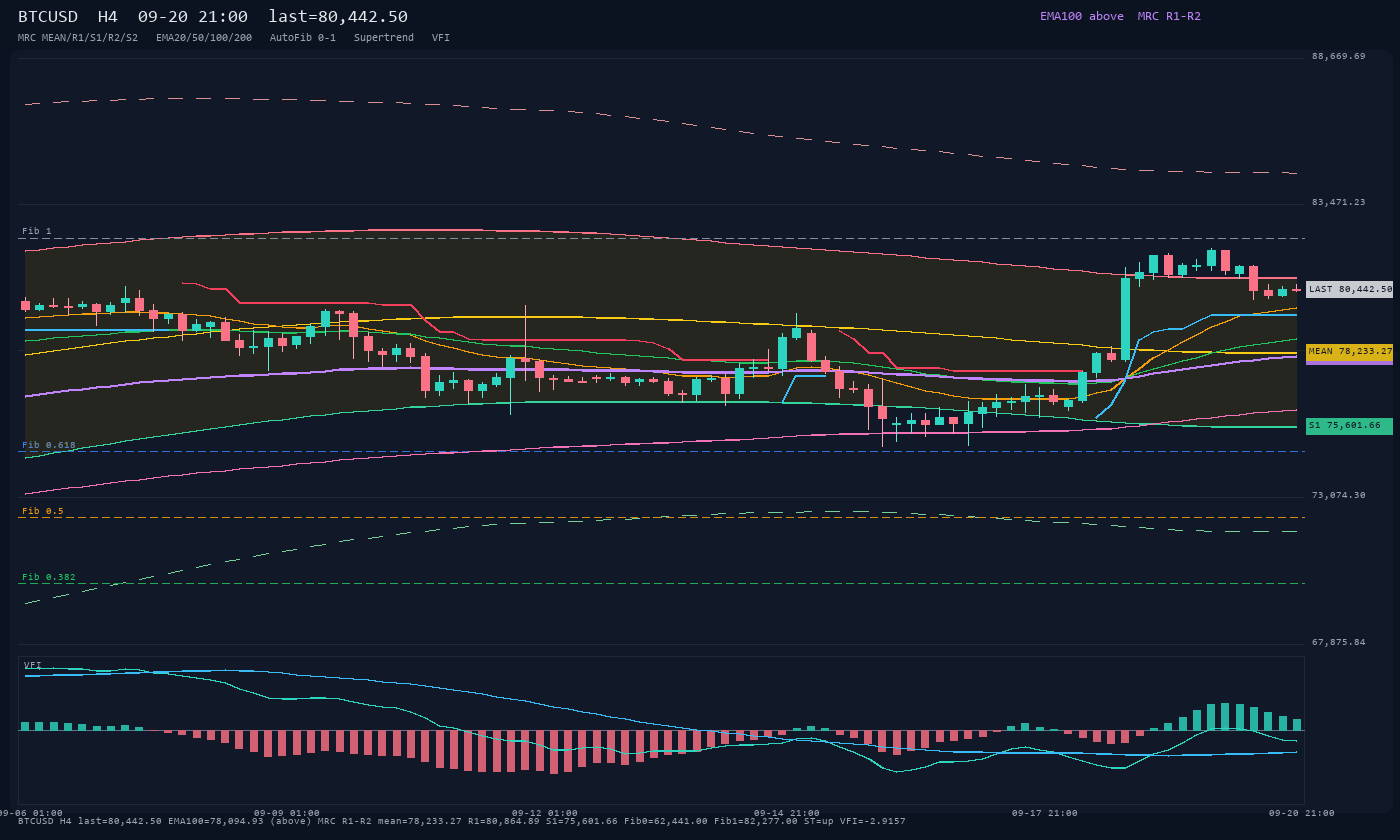Viewport: 1400px width, 840px height.
Task: Select the 73,074.30 price axis value
Action: coord(1338,495)
